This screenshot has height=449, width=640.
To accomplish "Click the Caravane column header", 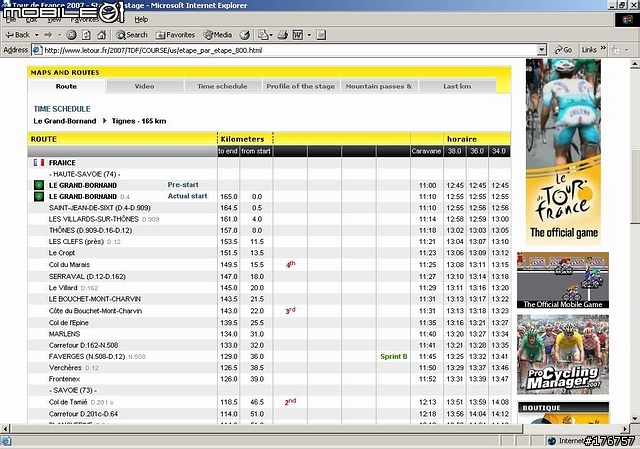I will coord(426,151).
